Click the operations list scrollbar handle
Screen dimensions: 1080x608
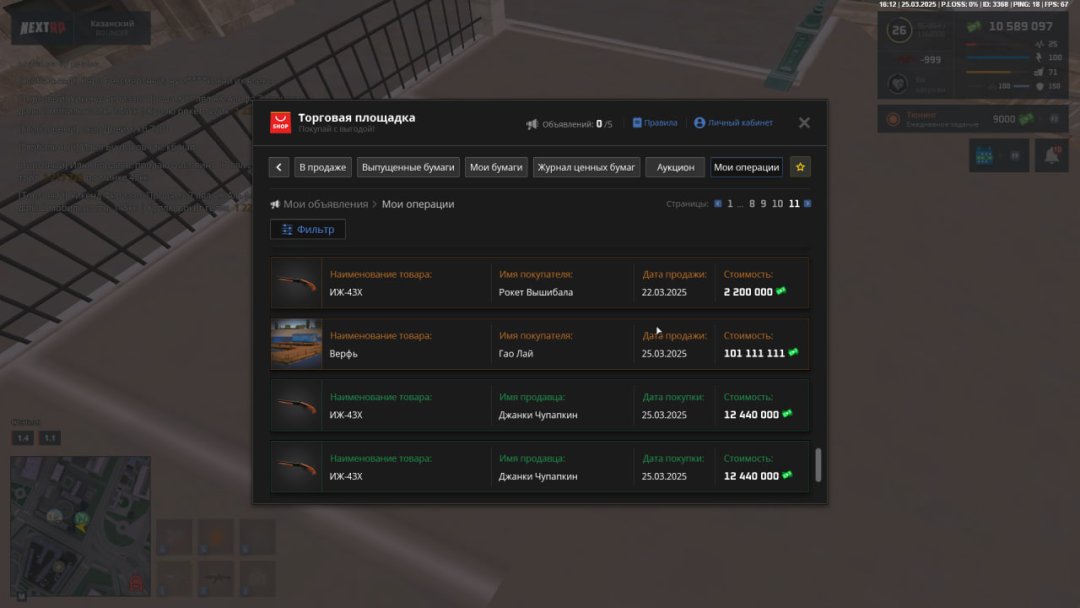click(818, 463)
